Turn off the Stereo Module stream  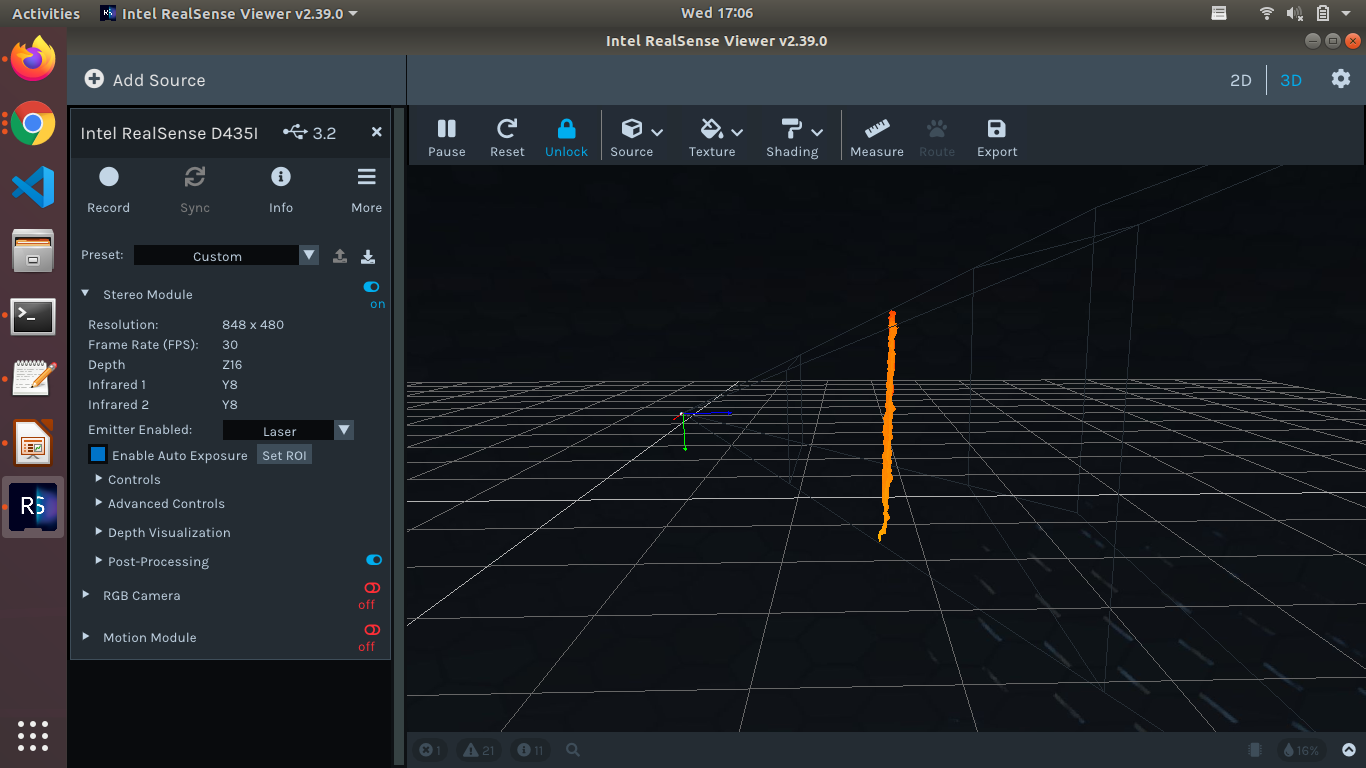point(371,287)
